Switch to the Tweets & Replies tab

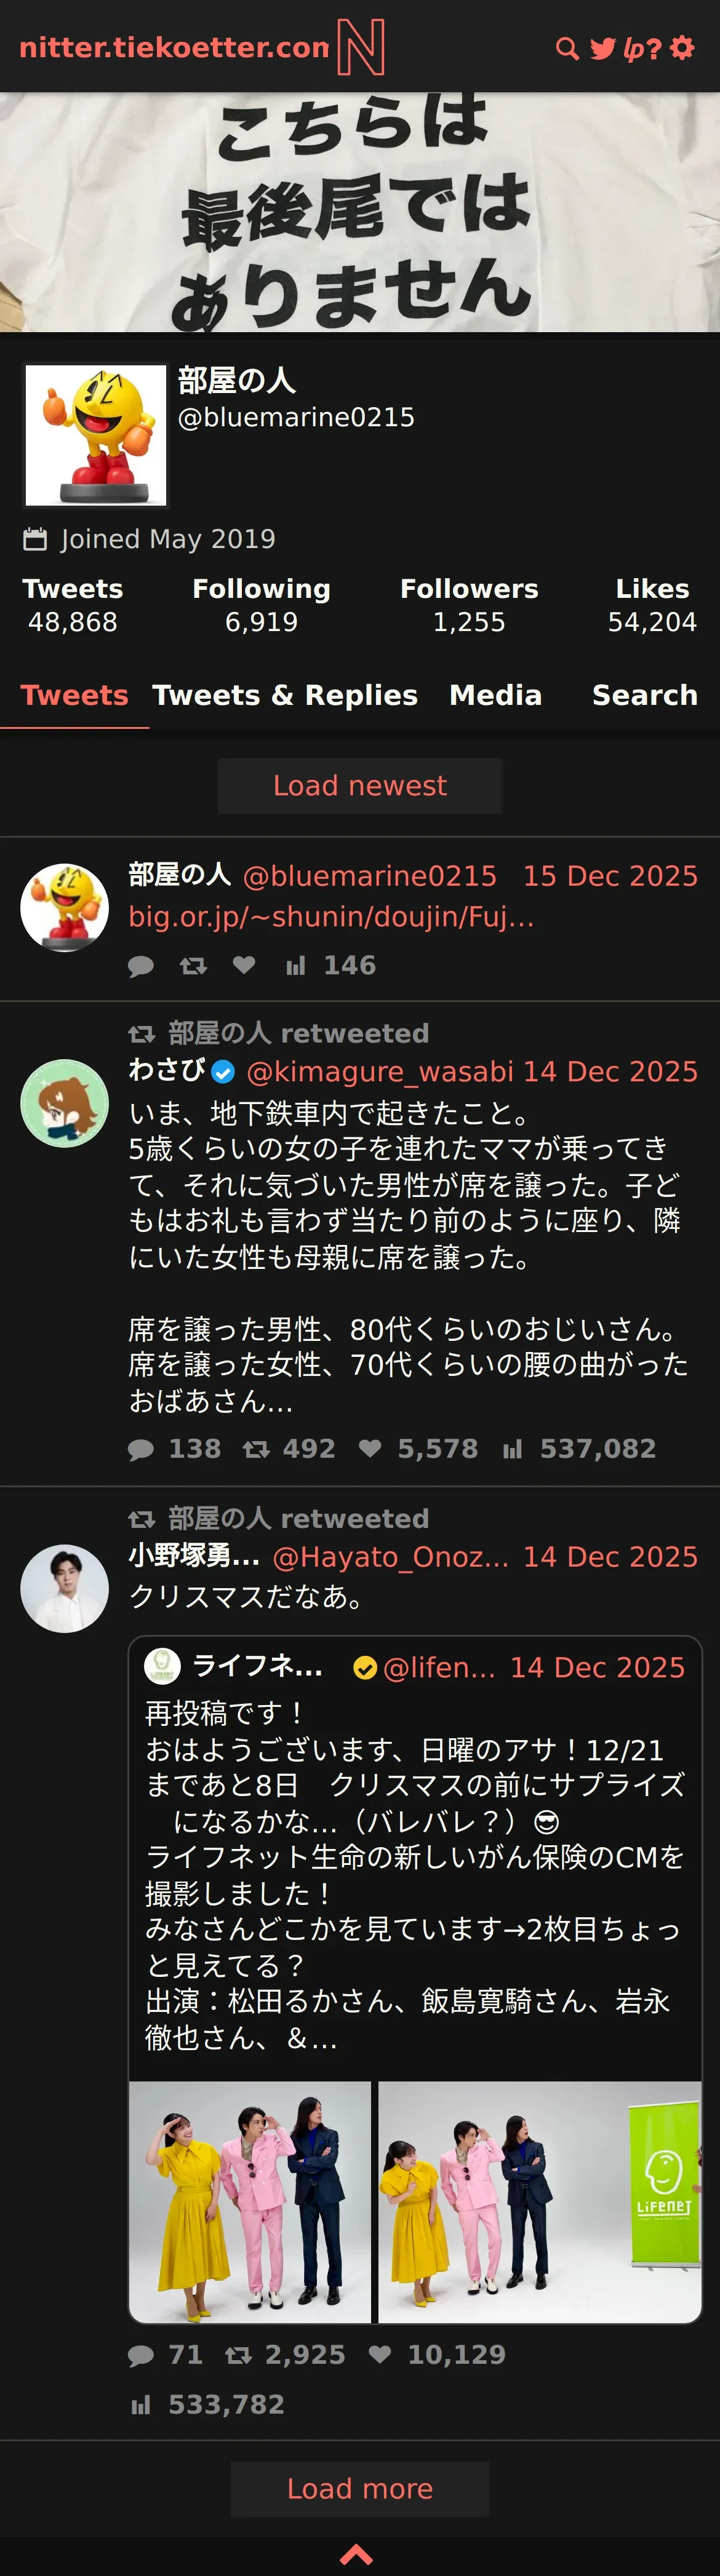[285, 695]
